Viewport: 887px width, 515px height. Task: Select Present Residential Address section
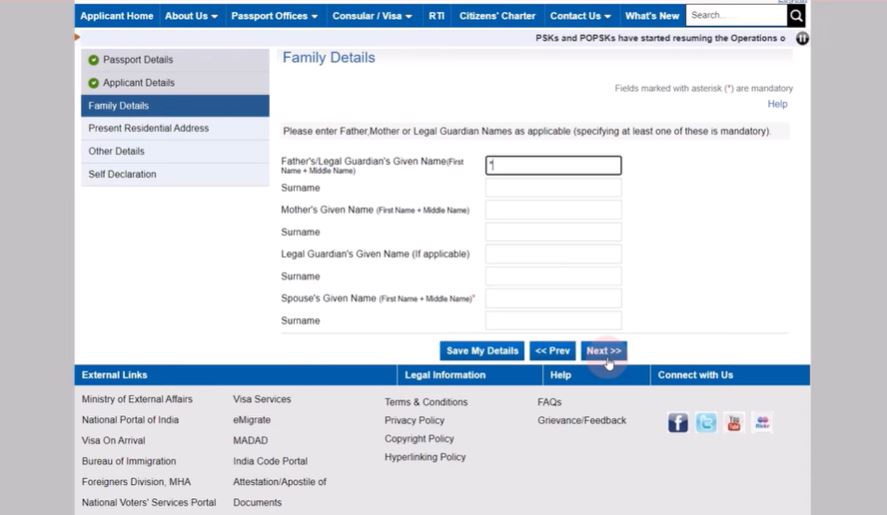click(x=149, y=128)
